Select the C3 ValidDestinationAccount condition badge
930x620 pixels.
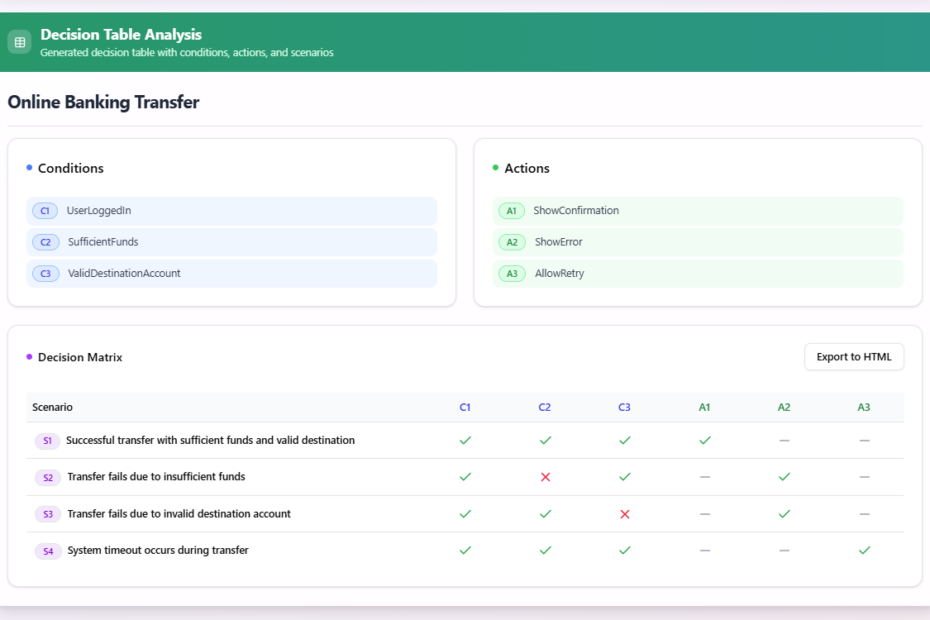pyautogui.click(x=45, y=273)
